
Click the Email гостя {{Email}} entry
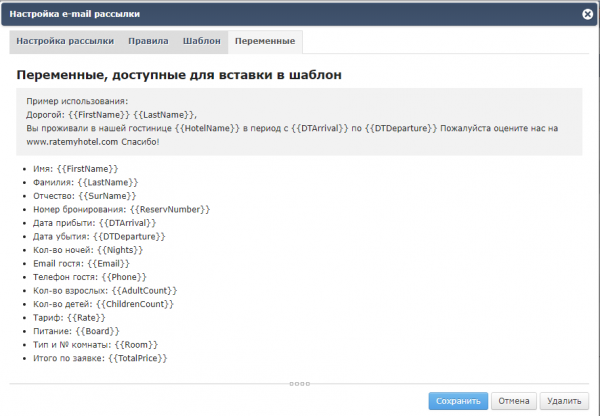(82, 263)
